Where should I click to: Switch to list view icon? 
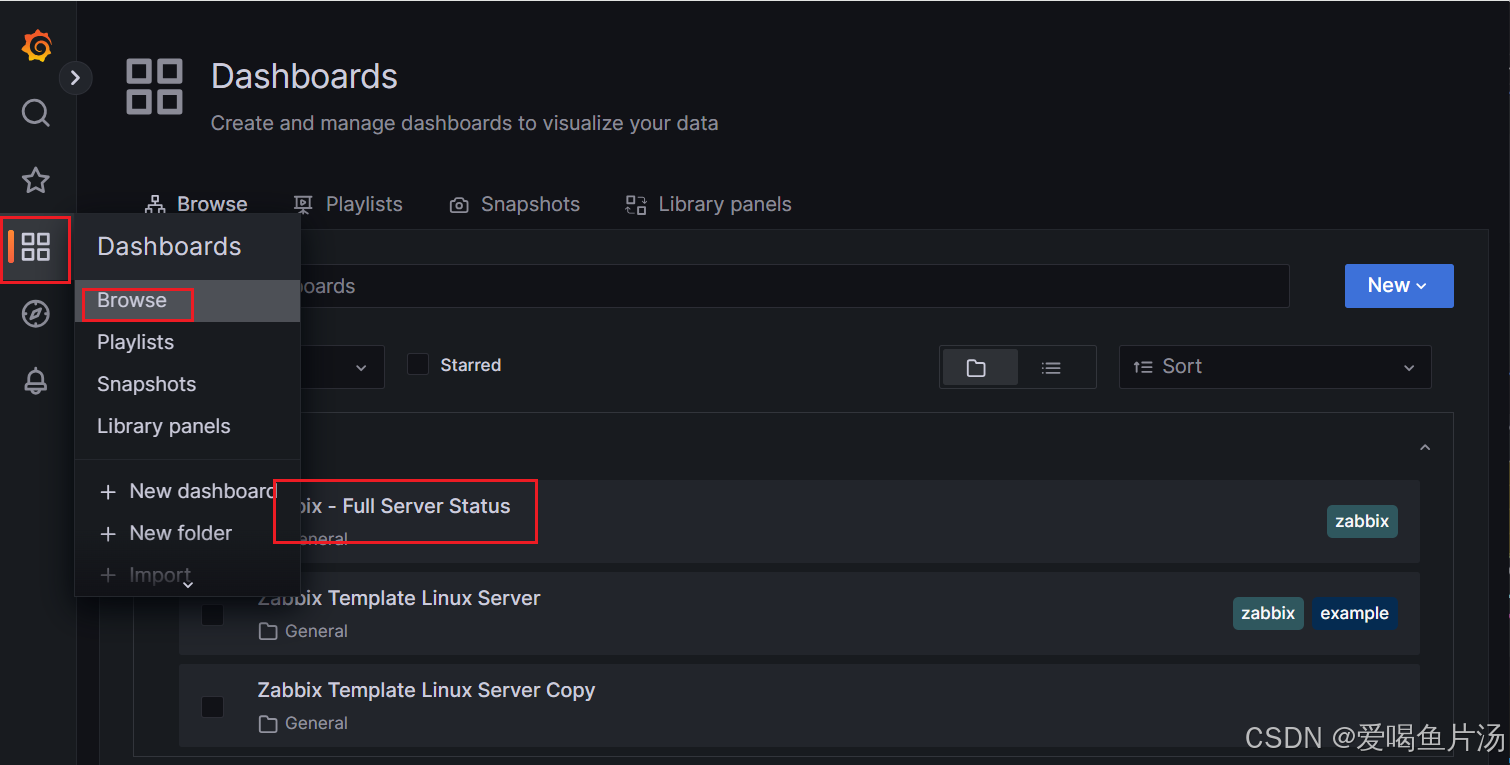tap(1051, 368)
